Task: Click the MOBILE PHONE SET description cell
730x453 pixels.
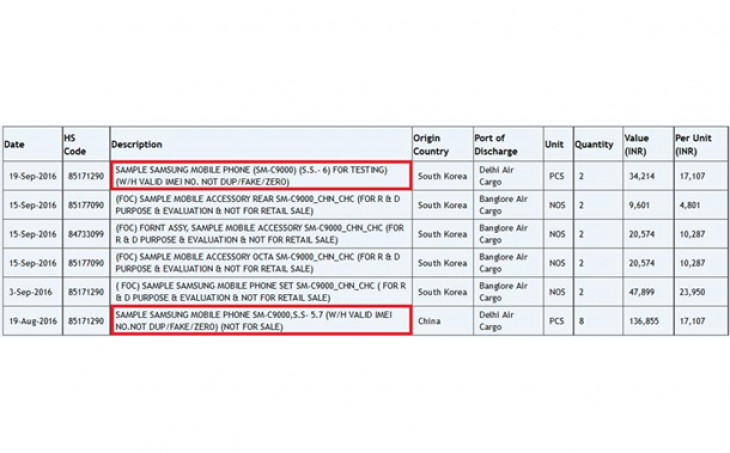Action: click(261, 292)
